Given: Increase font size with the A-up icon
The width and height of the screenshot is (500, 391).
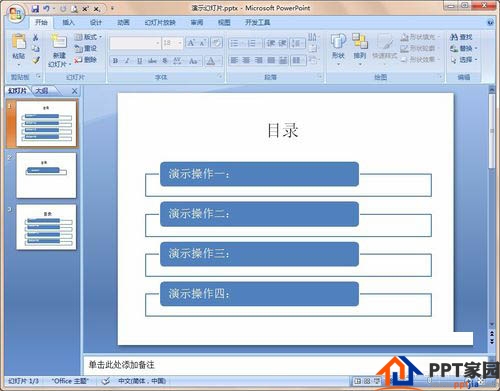Looking at the screenshot, I should (191, 43).
